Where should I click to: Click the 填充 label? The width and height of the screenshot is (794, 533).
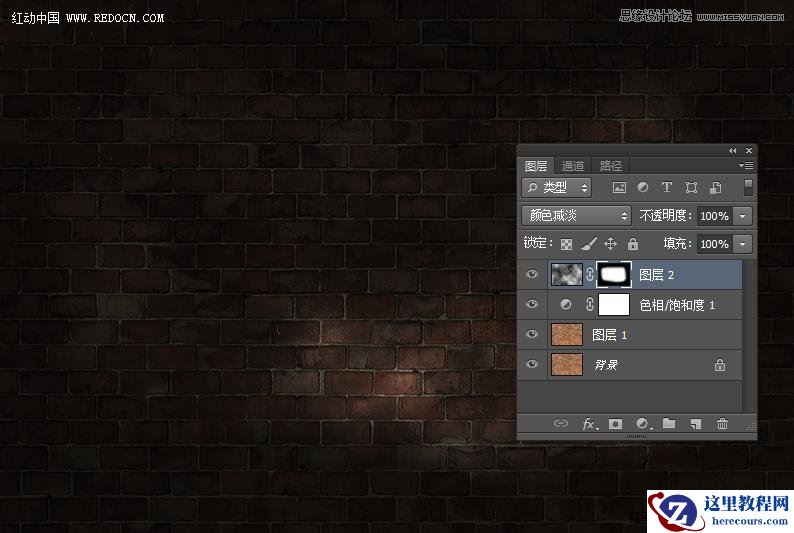pyautogui.click(x=677, y=243)
